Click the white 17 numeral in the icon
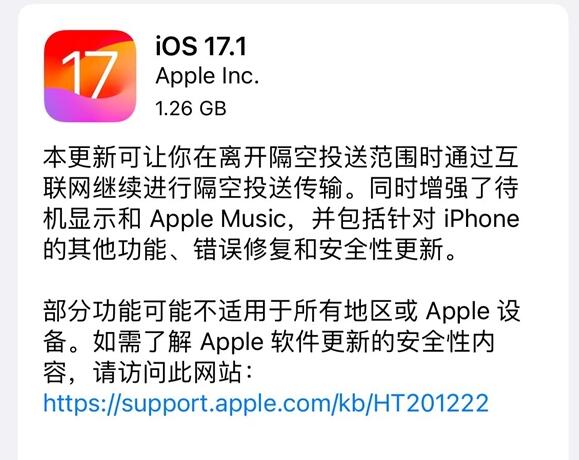 tap(89, 74)
